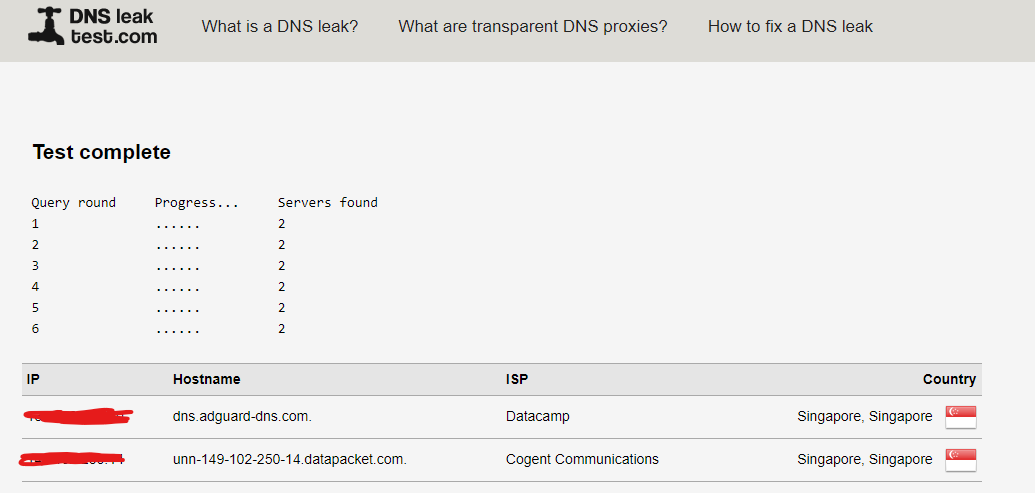Open "What are transparent DNS proxies?" link

[x=533, y=26]
